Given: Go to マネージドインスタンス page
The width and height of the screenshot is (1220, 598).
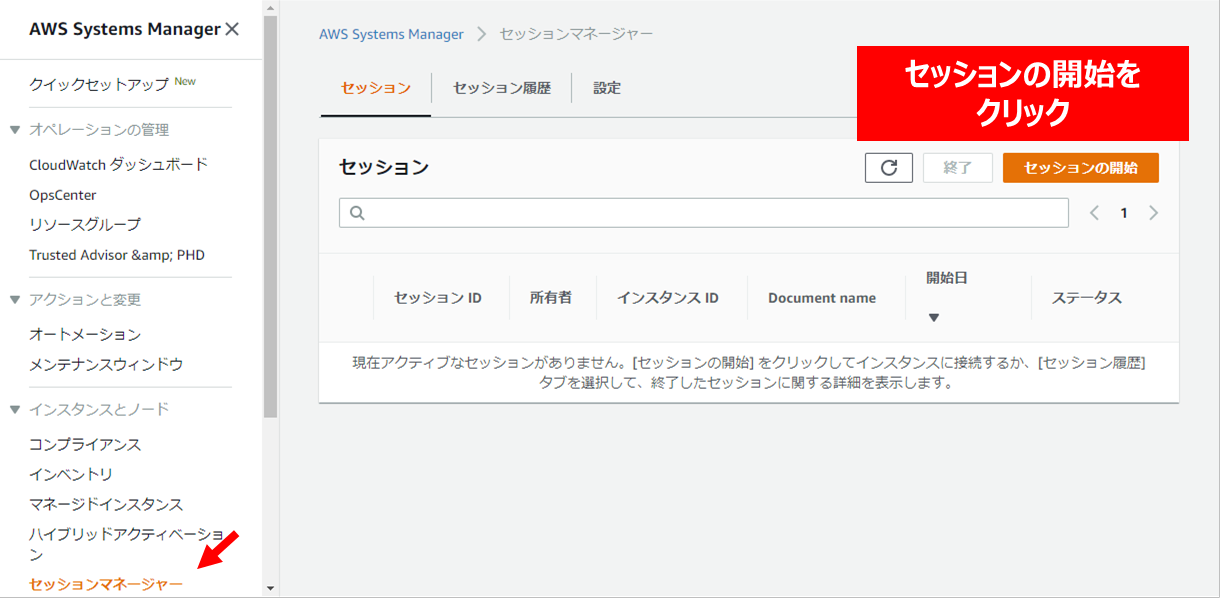Looking at the screenshot, I should click(x=106, y=505).
